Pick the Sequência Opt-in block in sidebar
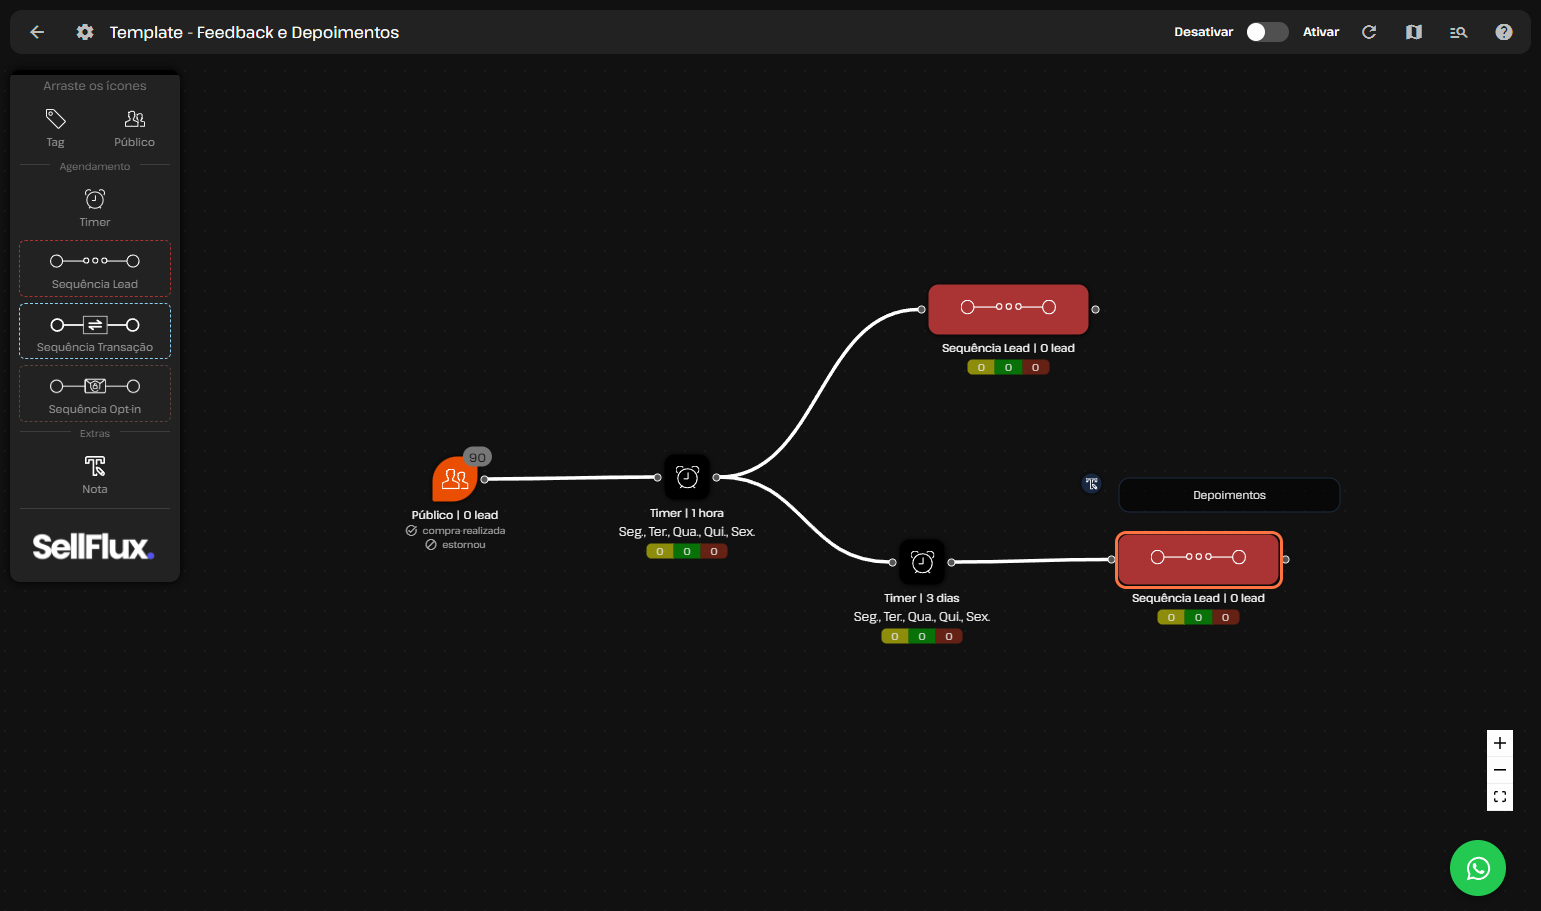 [95, 393]
